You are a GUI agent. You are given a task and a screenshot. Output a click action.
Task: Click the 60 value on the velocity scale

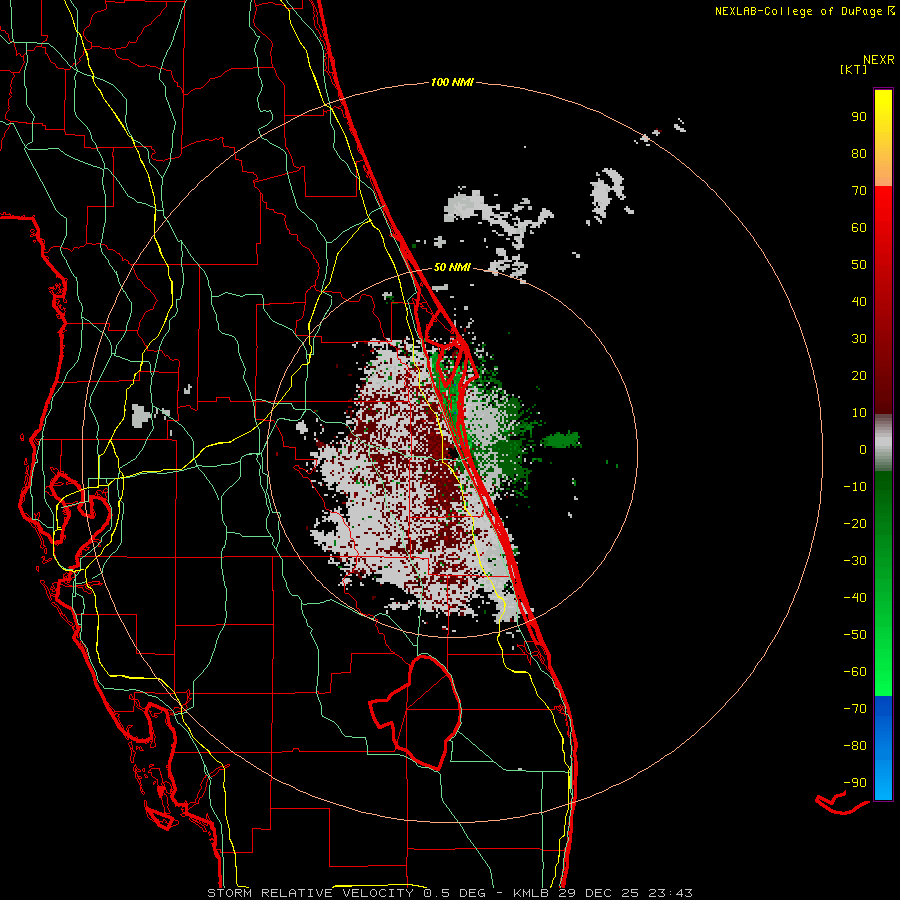[859, 228]
